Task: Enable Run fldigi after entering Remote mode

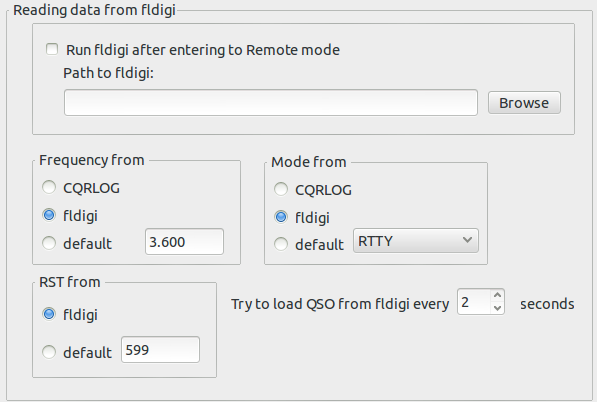Action: pyautogui.click(x=52, y=49)
